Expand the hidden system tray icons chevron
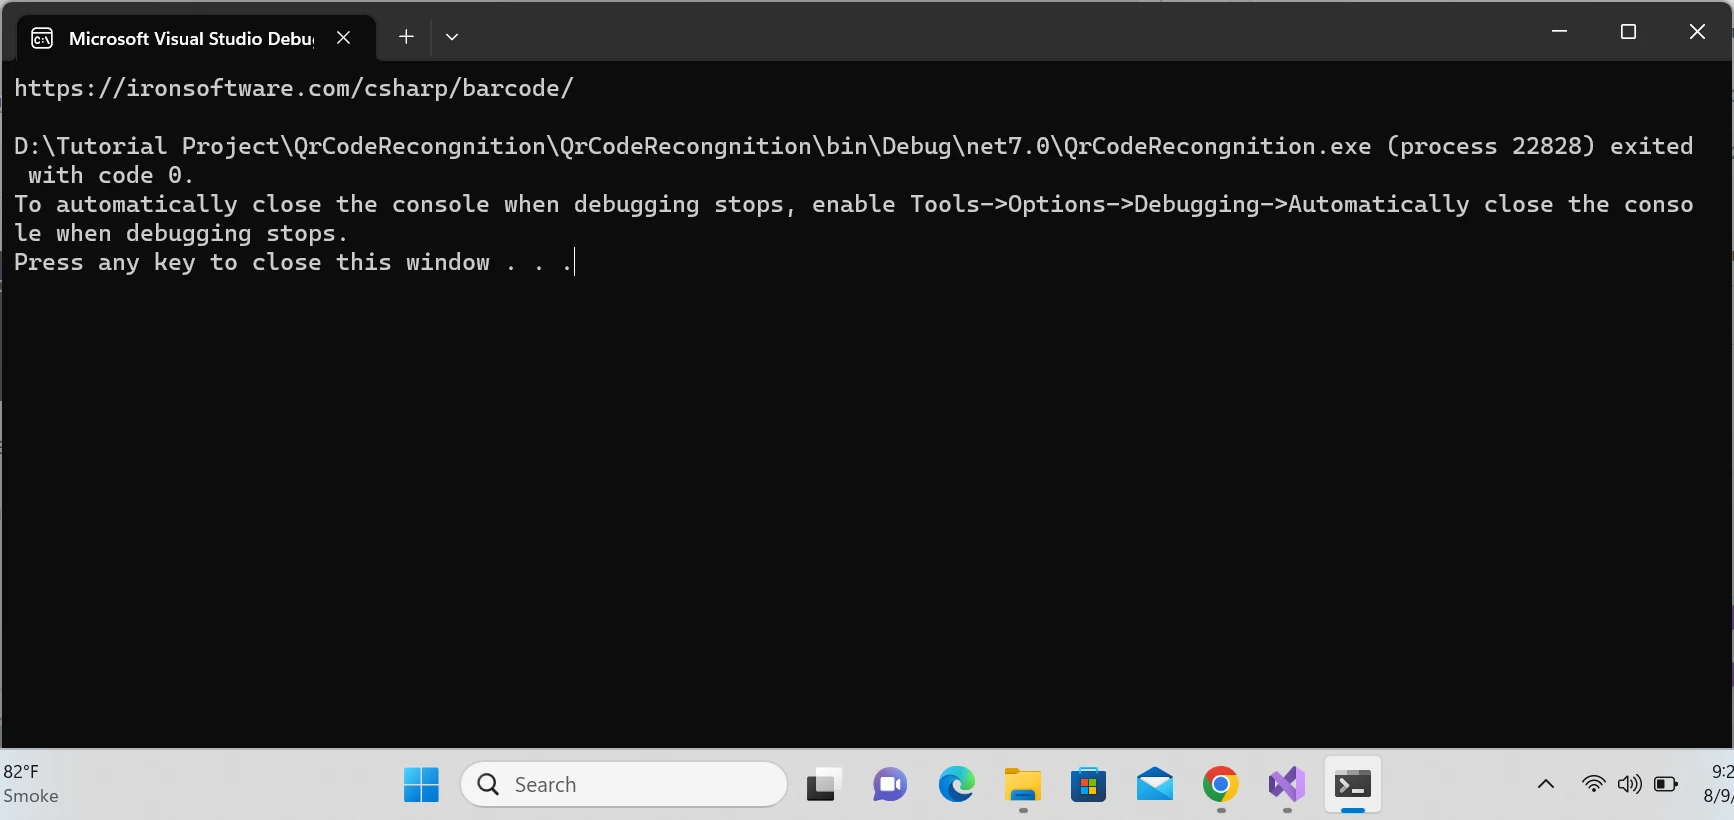 1545,784
